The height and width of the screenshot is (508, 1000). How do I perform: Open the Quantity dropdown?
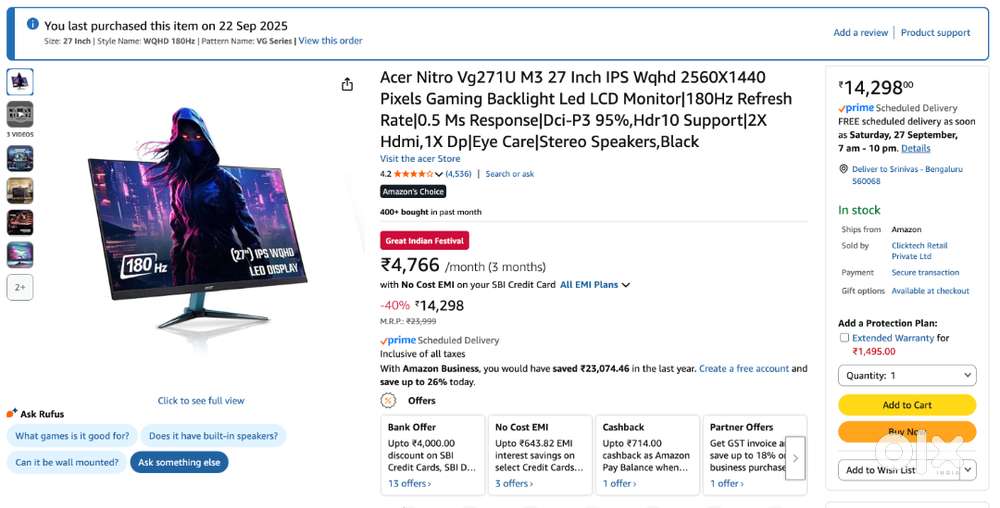907,375
